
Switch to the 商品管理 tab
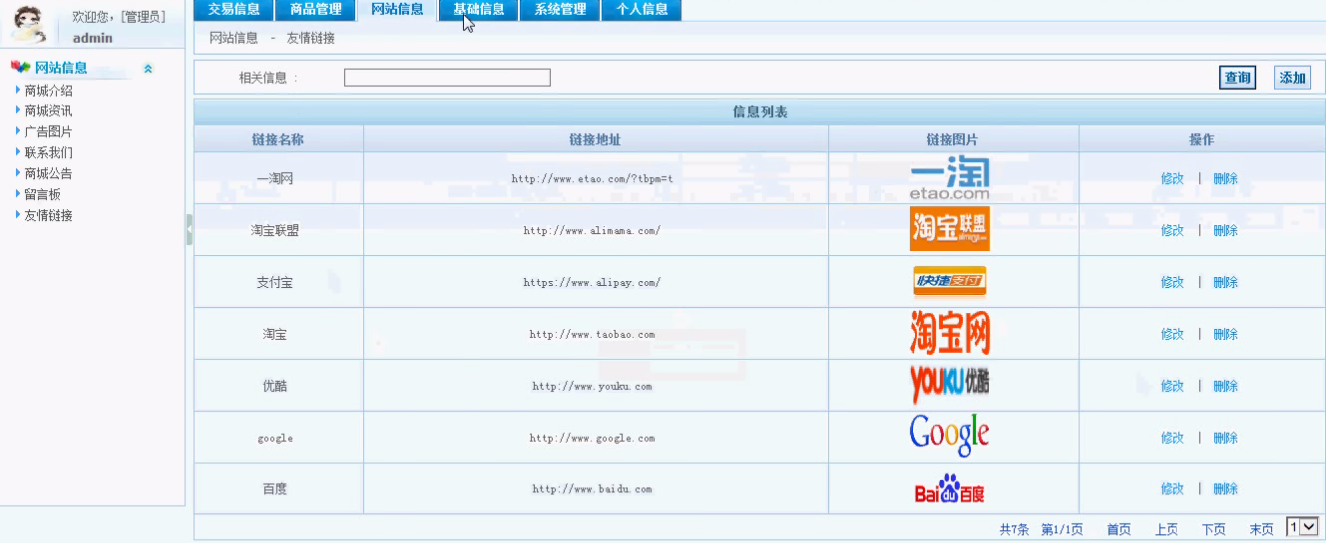(315, 10)
